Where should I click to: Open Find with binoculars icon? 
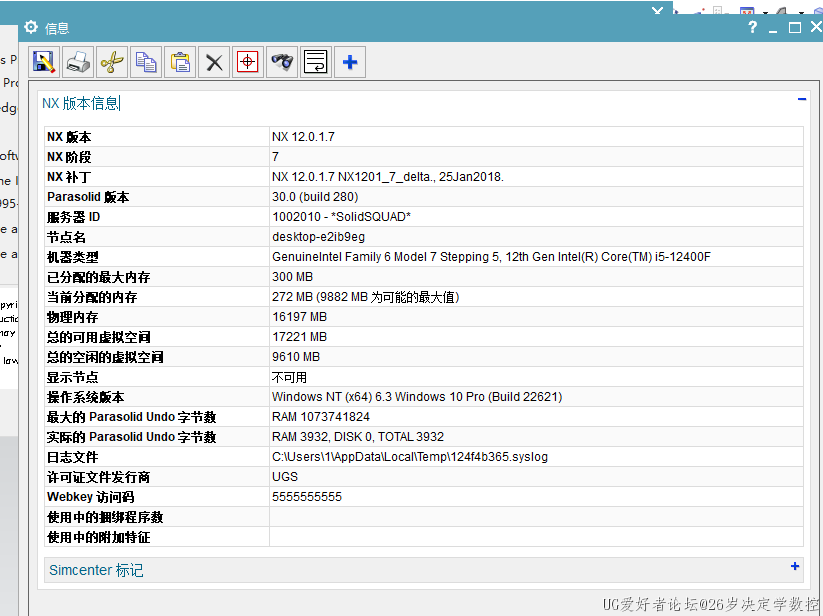tap(282, 62)
